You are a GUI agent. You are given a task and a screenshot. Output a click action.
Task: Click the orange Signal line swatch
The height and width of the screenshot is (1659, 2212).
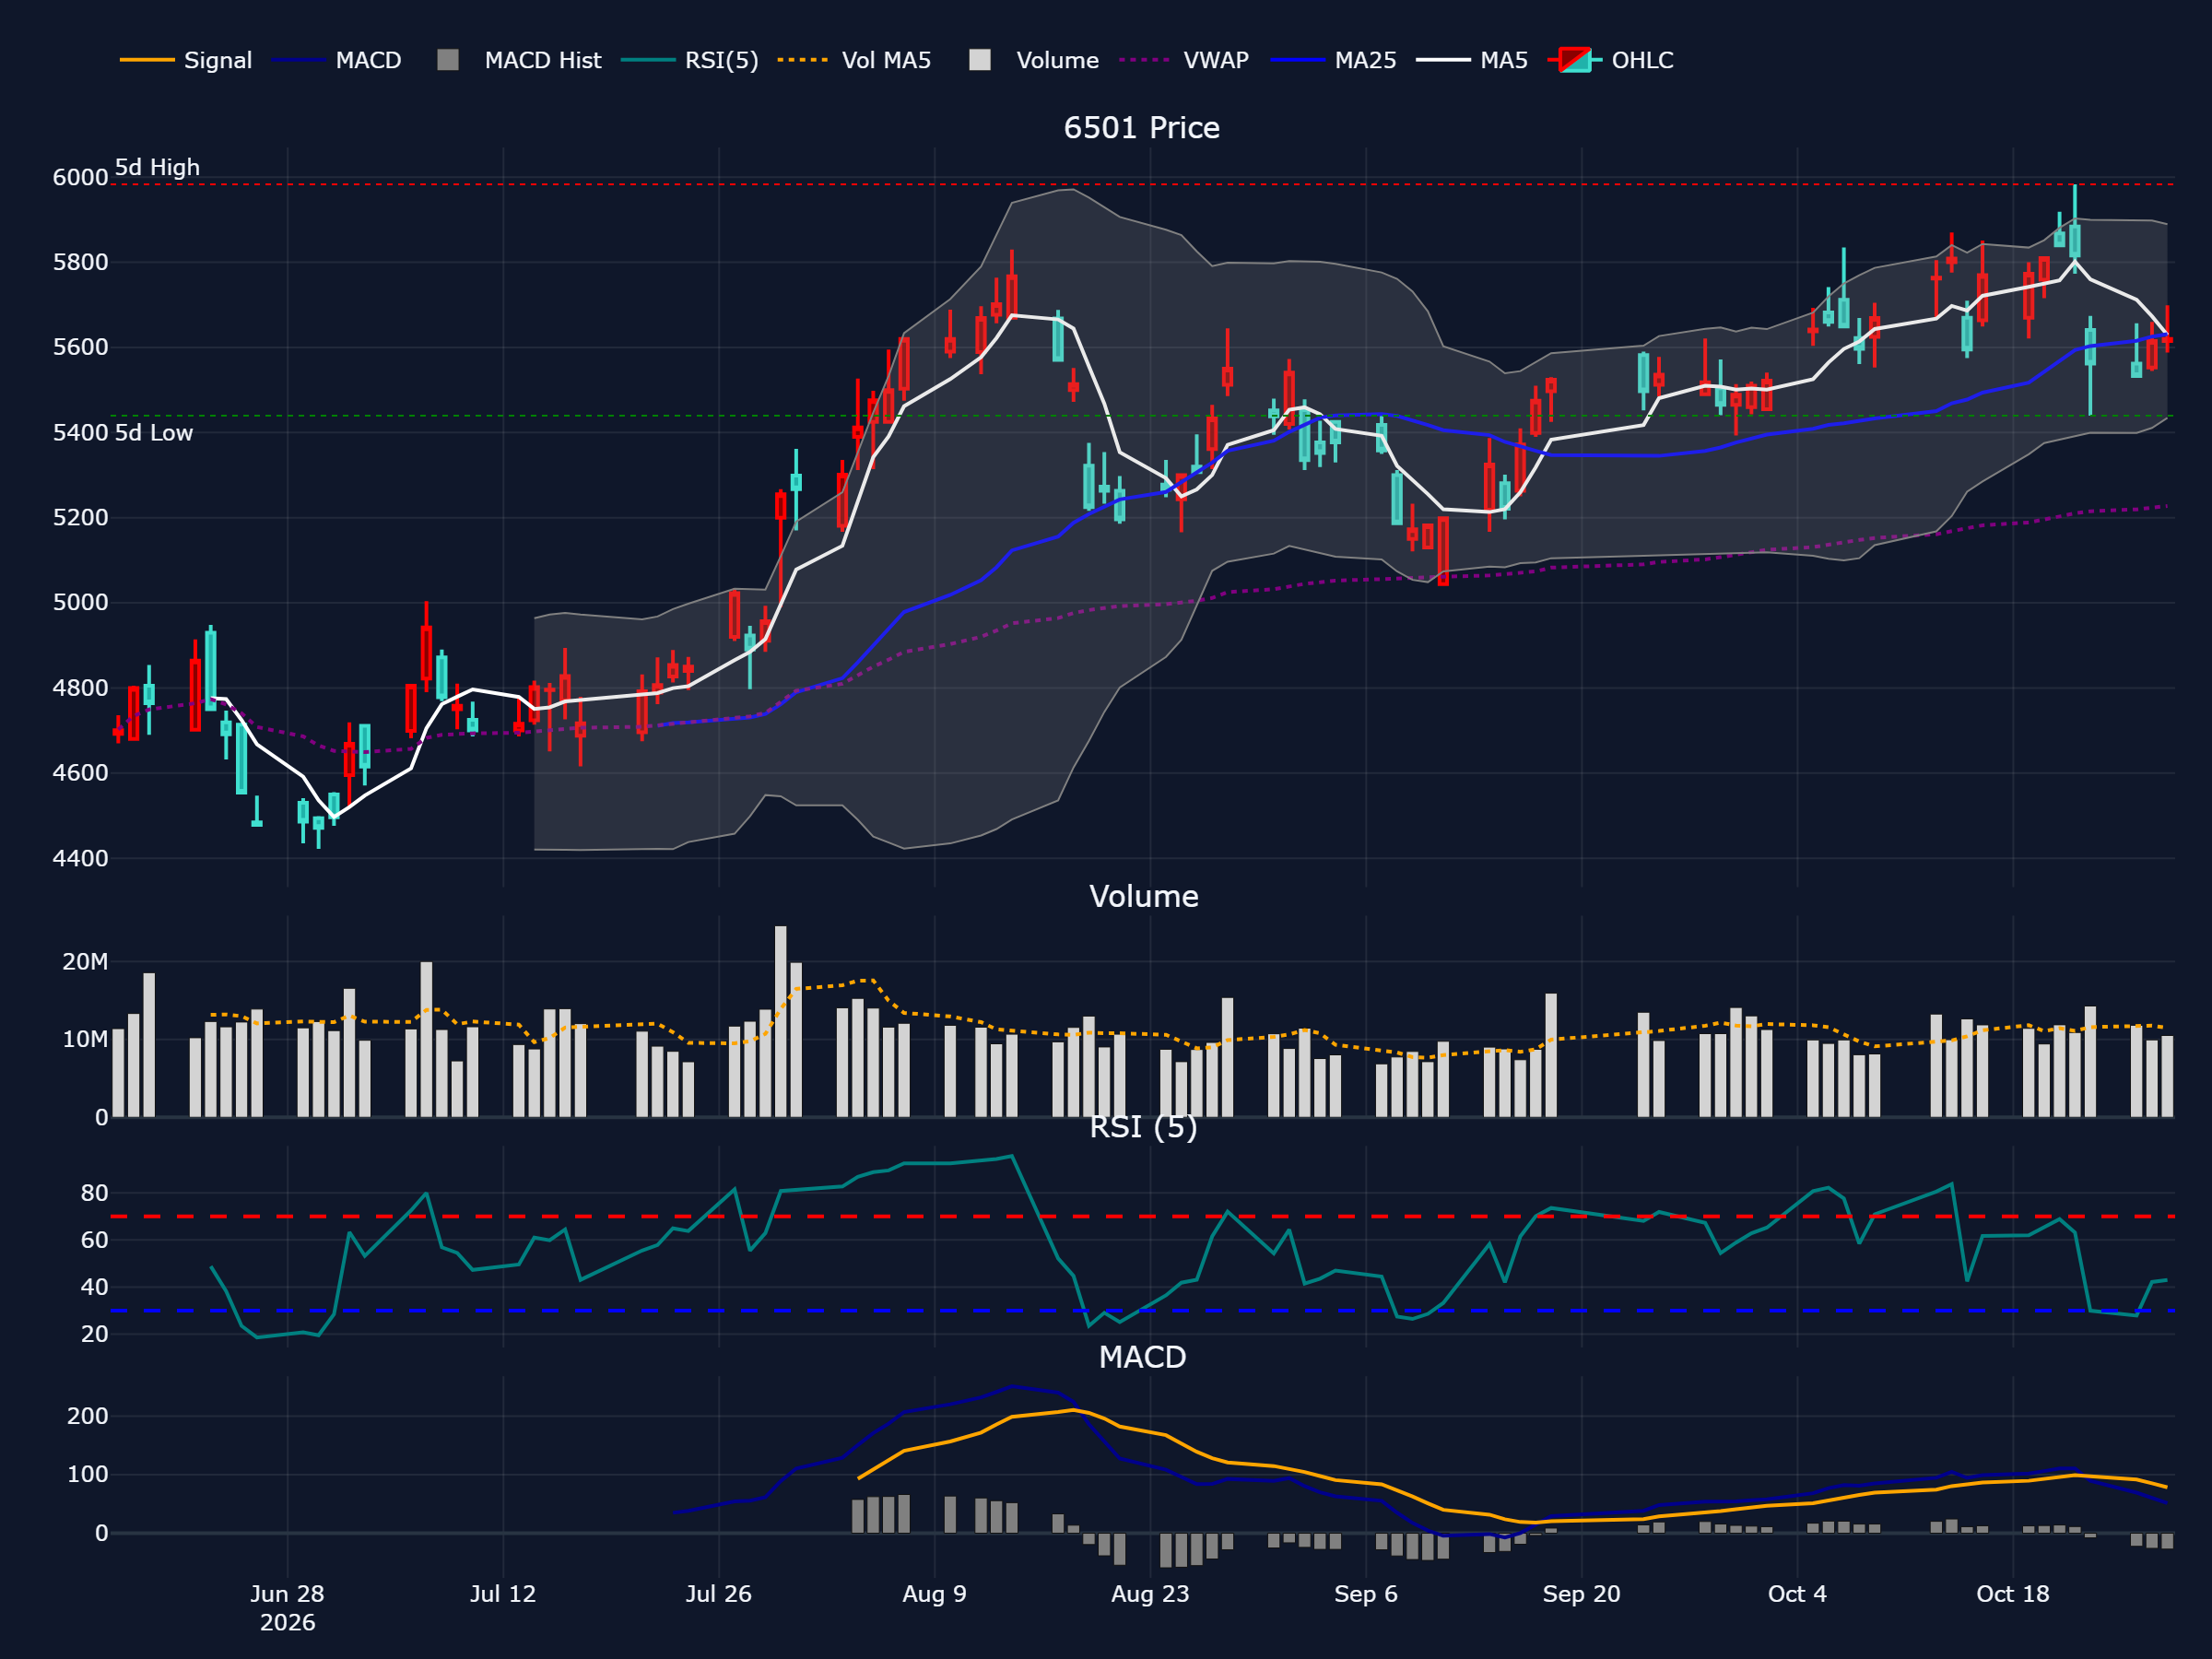coord(147,60)
